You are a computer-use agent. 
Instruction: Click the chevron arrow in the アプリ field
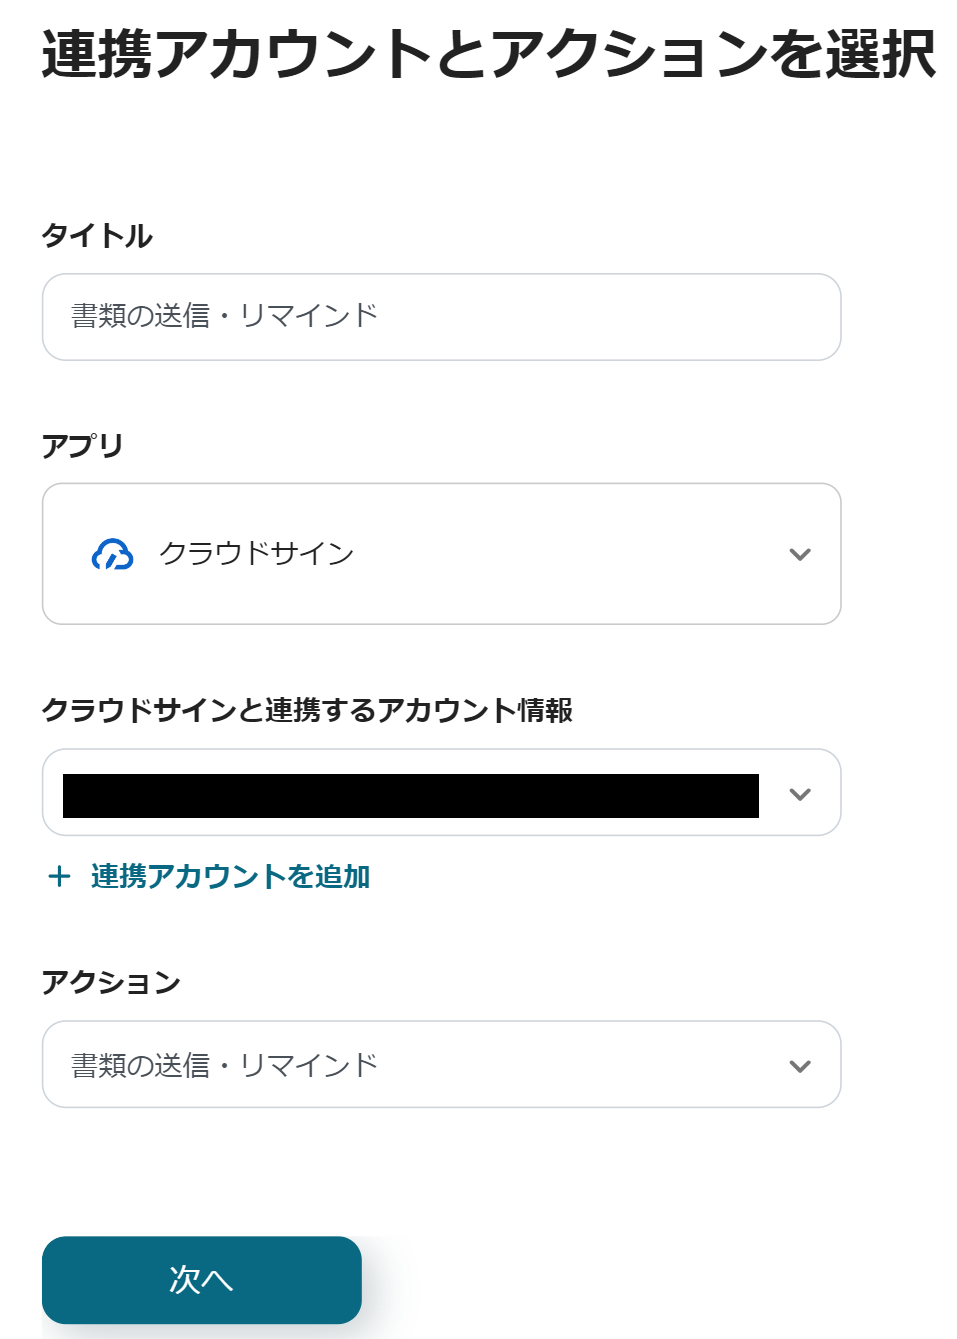799,554
